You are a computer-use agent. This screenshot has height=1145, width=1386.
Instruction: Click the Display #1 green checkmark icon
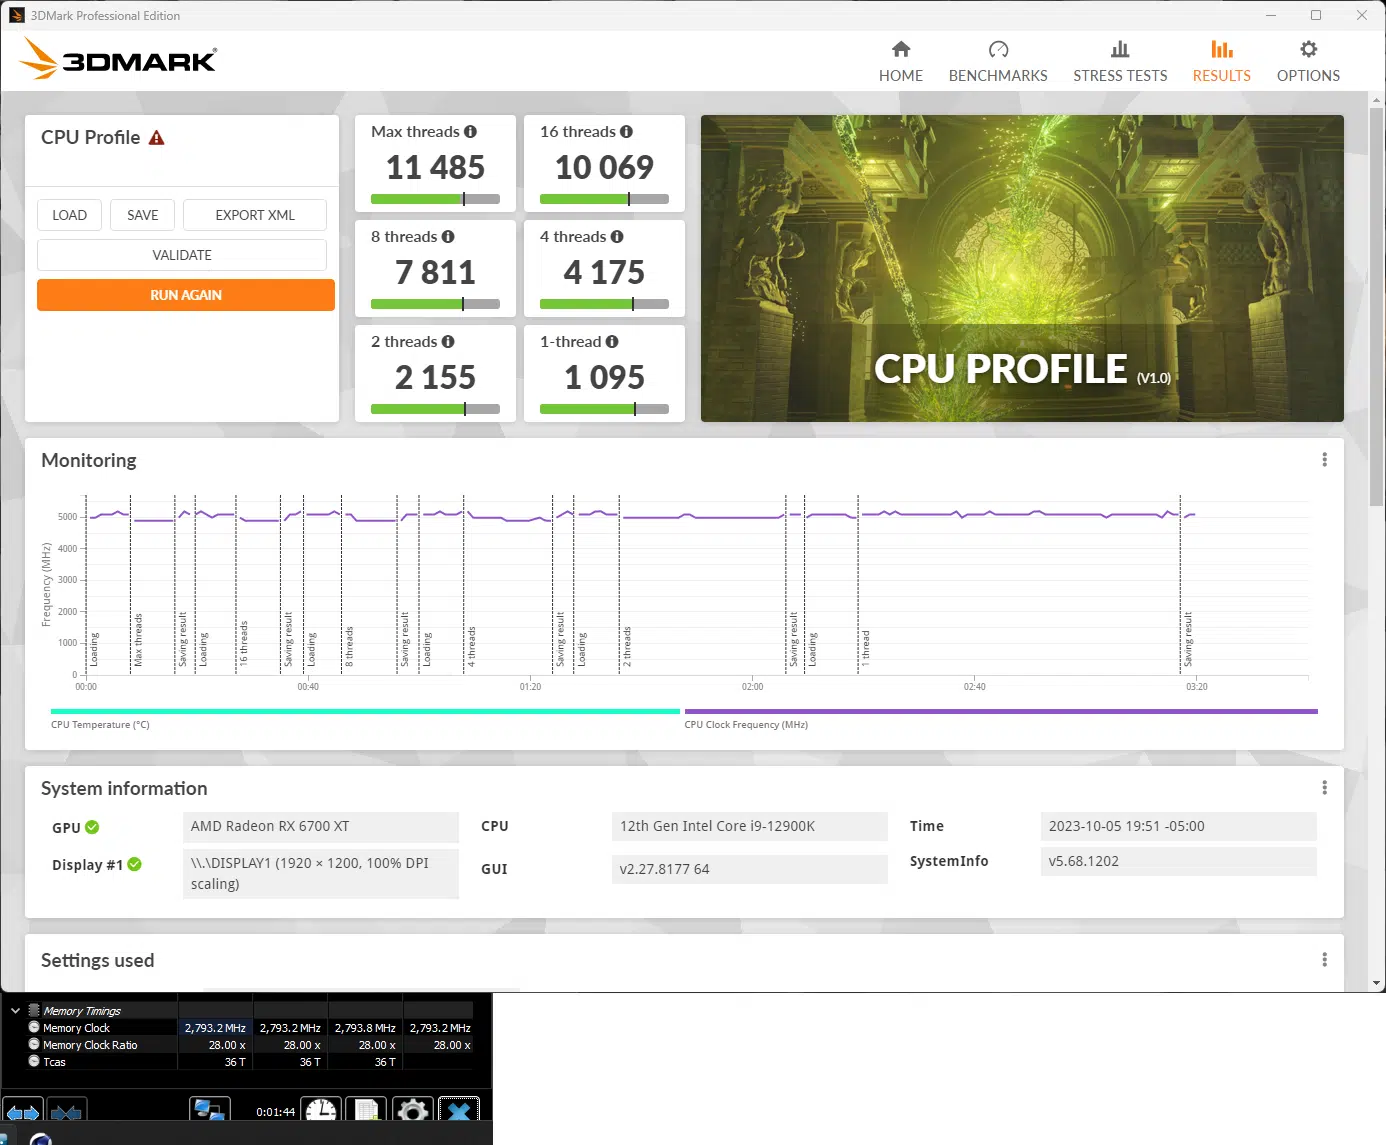135,865
